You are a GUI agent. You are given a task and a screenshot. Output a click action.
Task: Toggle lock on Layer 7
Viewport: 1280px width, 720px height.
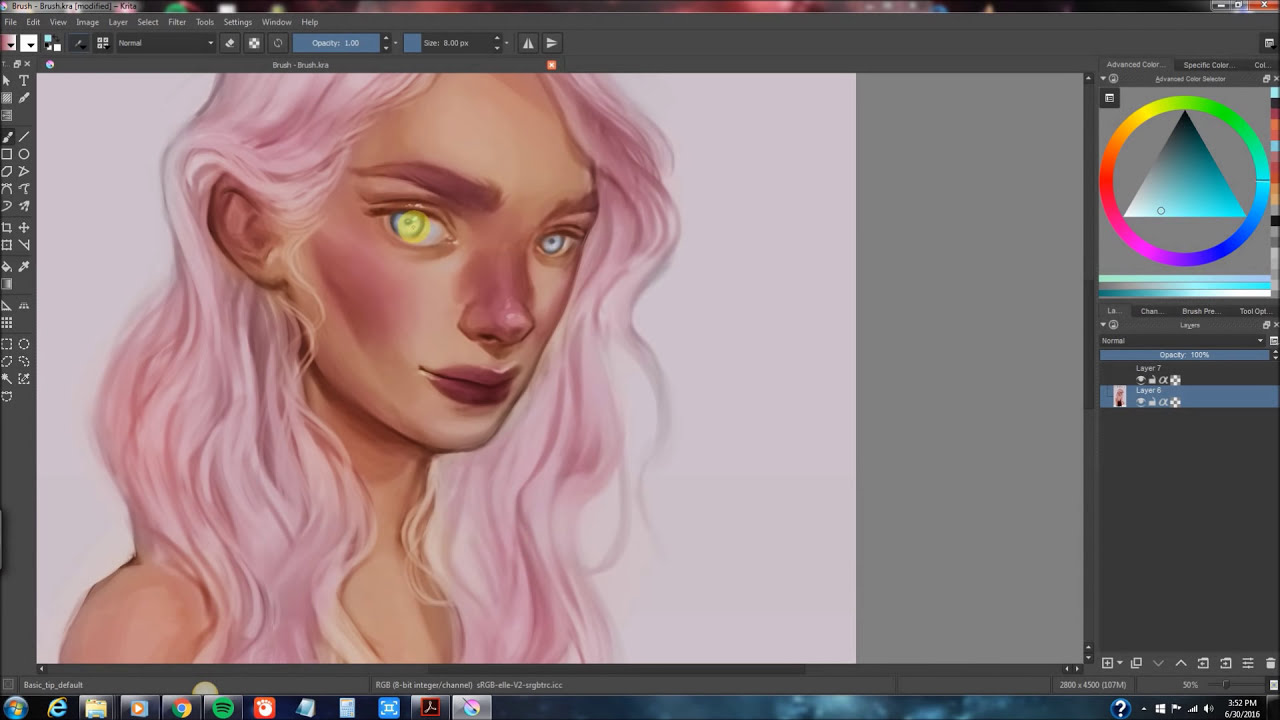coord(1152,380)
